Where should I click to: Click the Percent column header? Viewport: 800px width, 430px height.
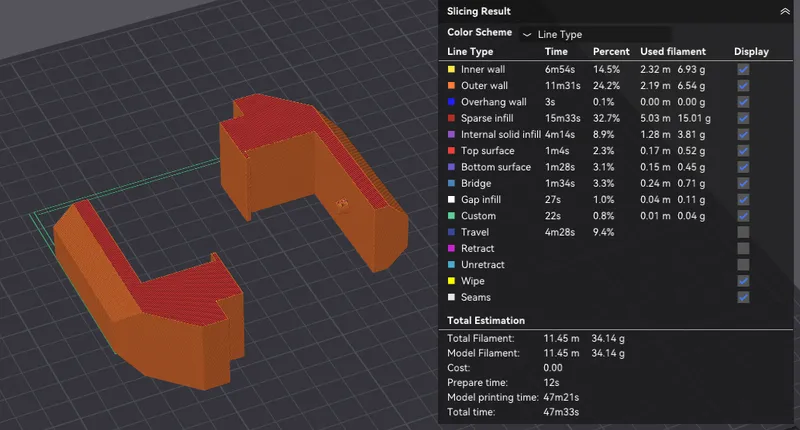pyautogui.click(x=611, y=52)
